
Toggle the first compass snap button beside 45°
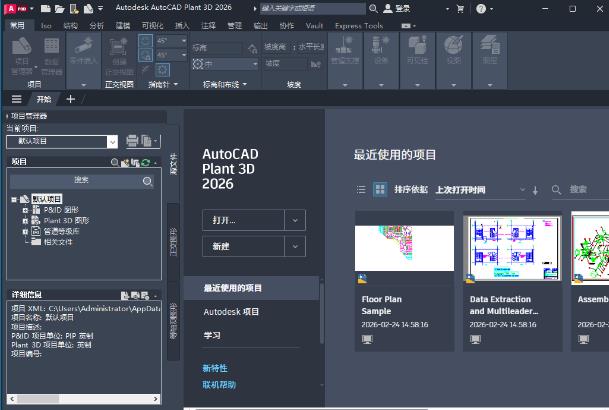[146, 40]
